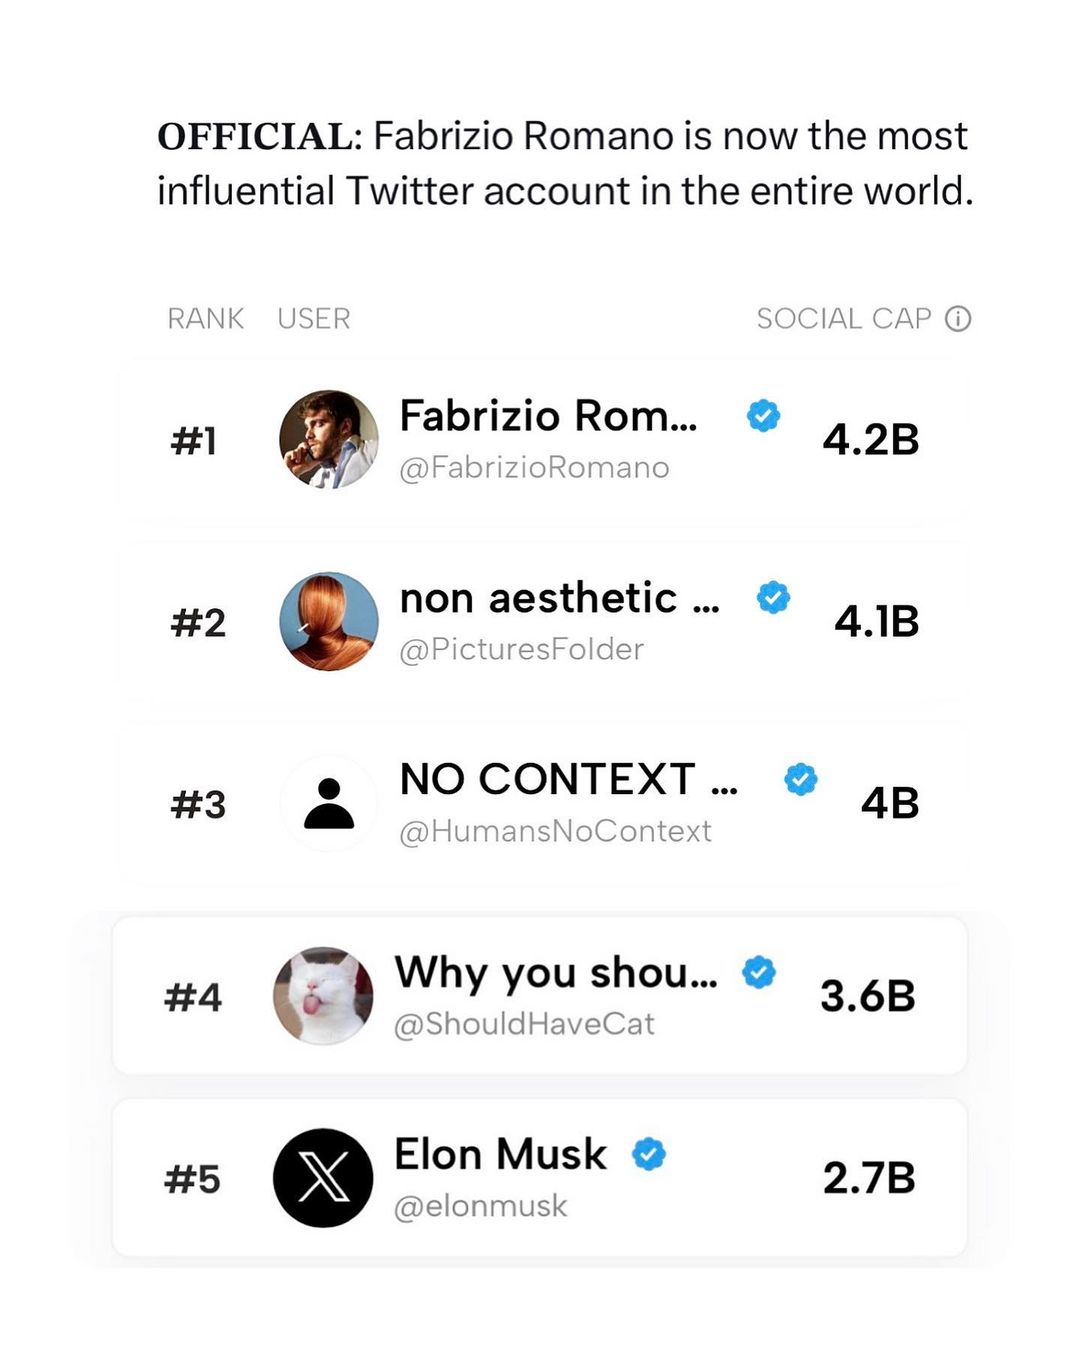This screenshot has width=1080, height=1350.
Task: Open the @PicturesFolder handle link
Action: point(521,650)
